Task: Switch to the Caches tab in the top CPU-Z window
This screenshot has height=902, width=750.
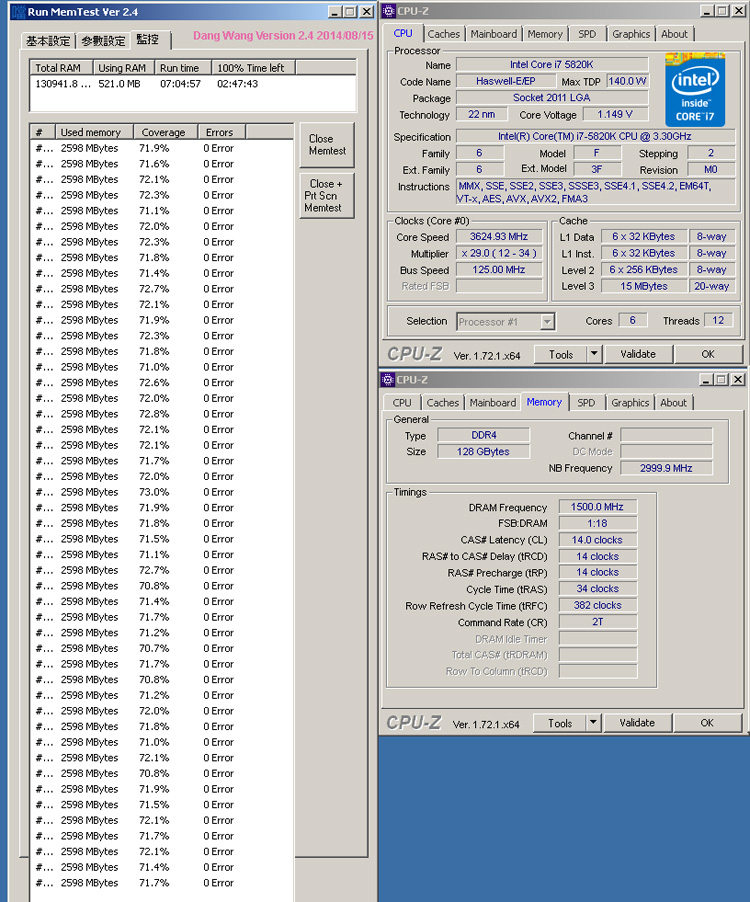Action: pyautogui.click(x=443, y=34)
